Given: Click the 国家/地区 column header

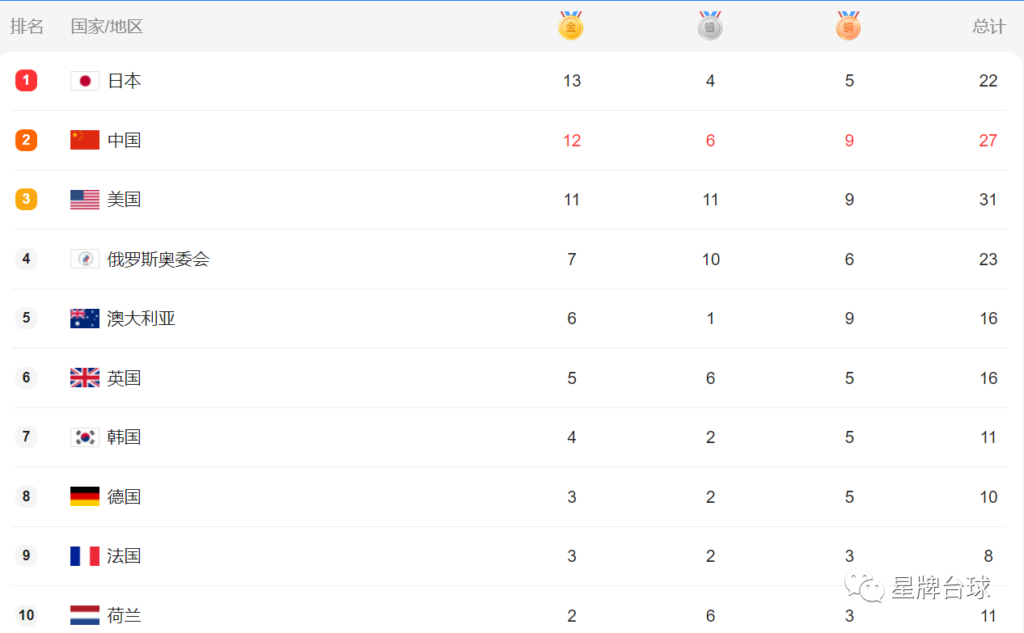Looking at the screenshot, I should coord(106,27).
